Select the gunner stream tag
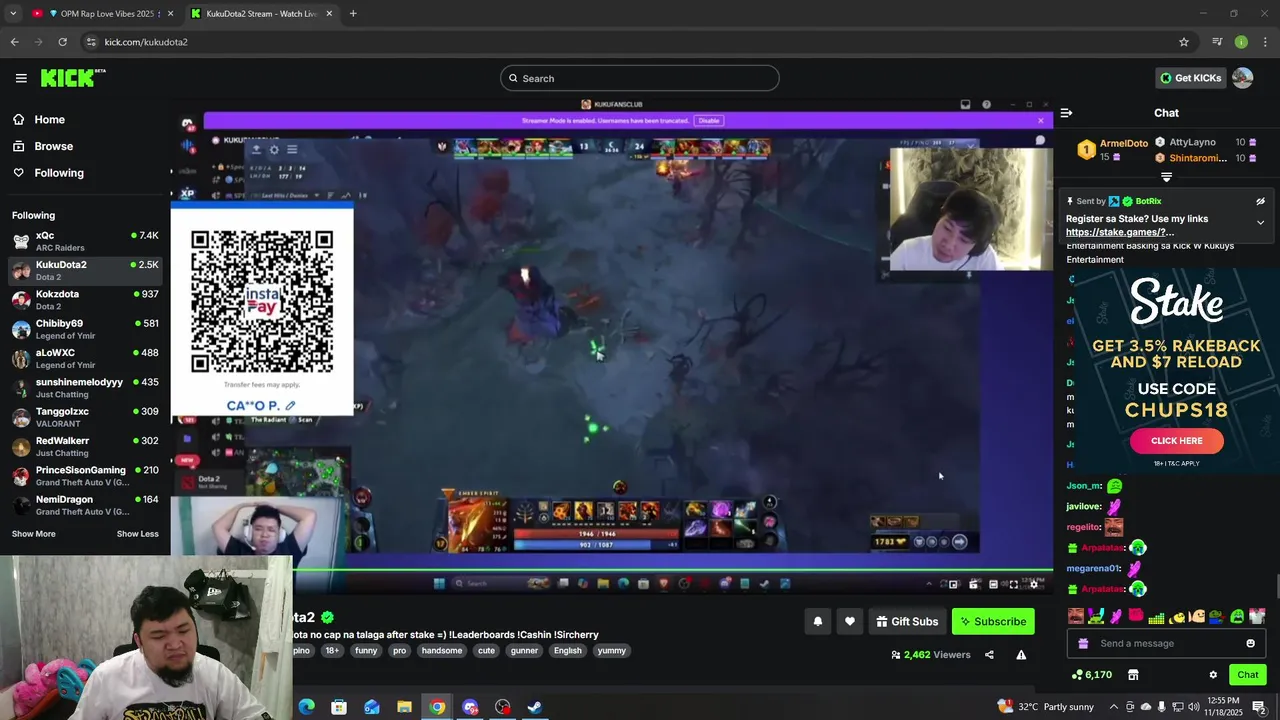Image resolution: width=1280 pixels, height=720 pixels. click(524, 650)
